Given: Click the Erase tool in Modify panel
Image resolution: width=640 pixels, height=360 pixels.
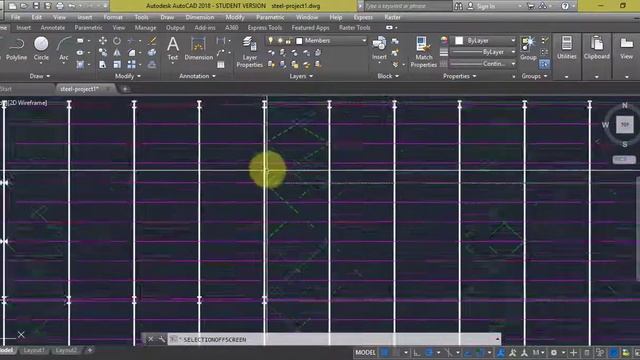Looking at the screenshot, I should tap(152, 41).
